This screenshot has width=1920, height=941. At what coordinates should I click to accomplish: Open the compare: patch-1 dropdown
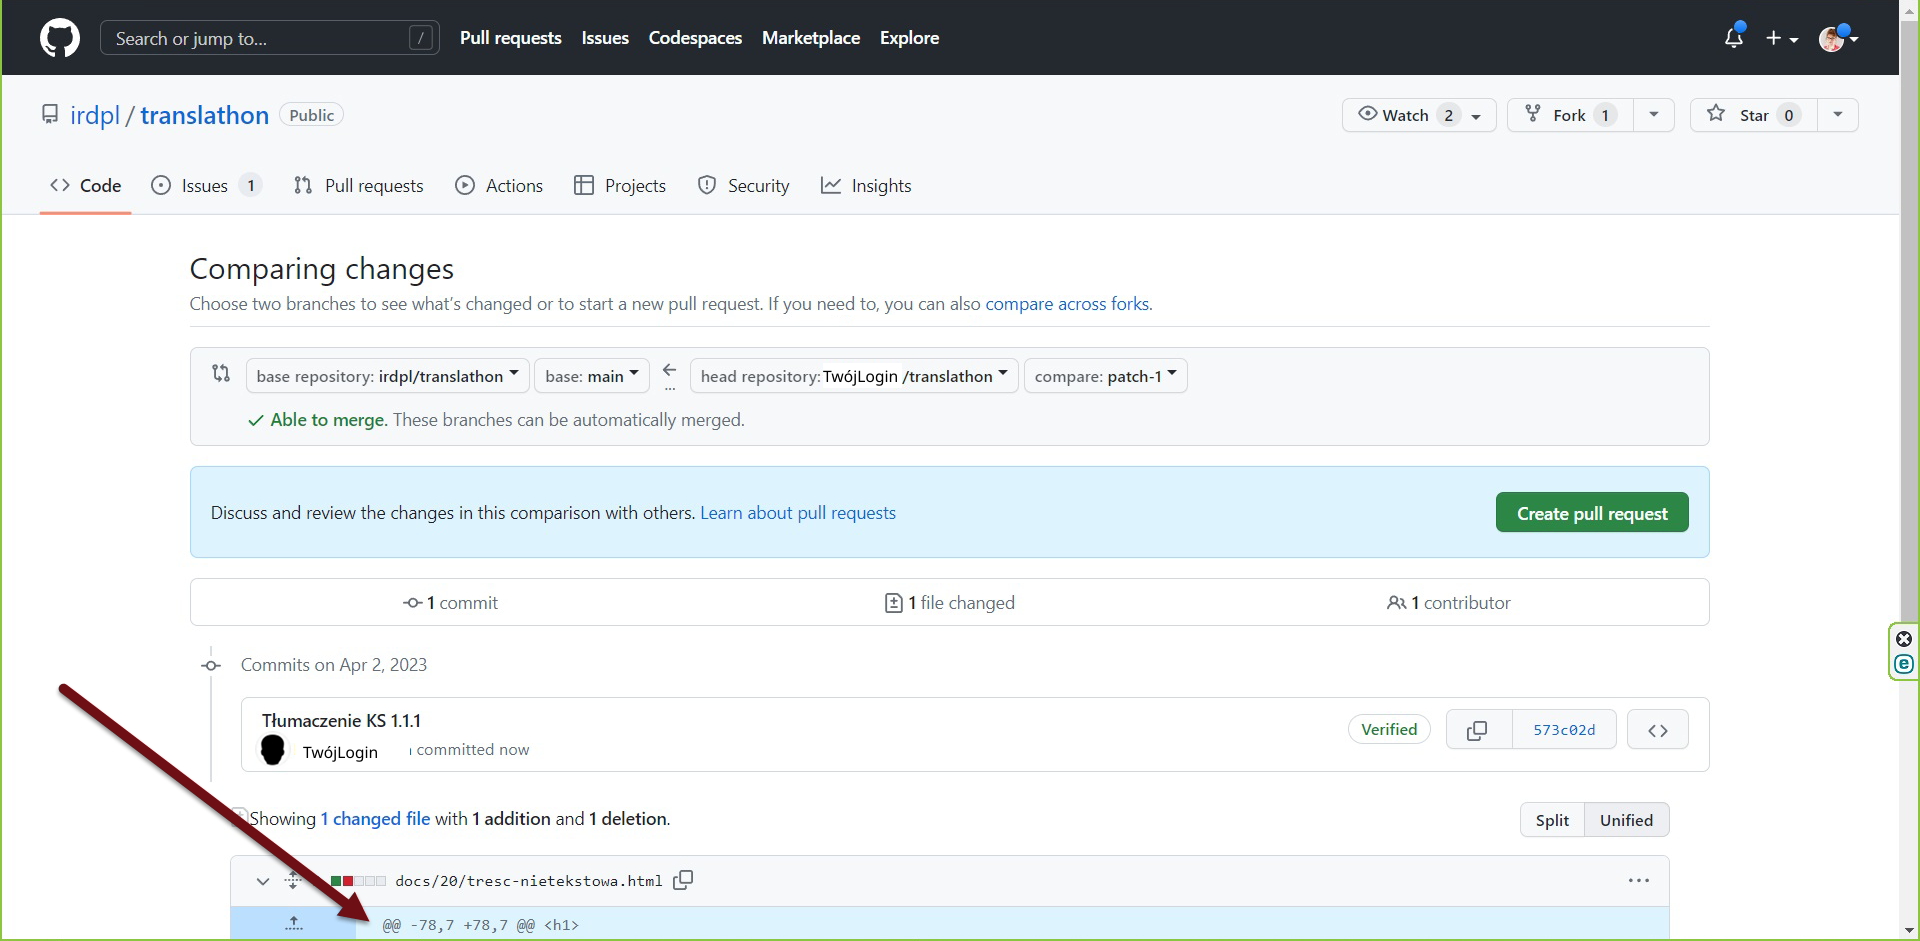tap(1105, 376)
